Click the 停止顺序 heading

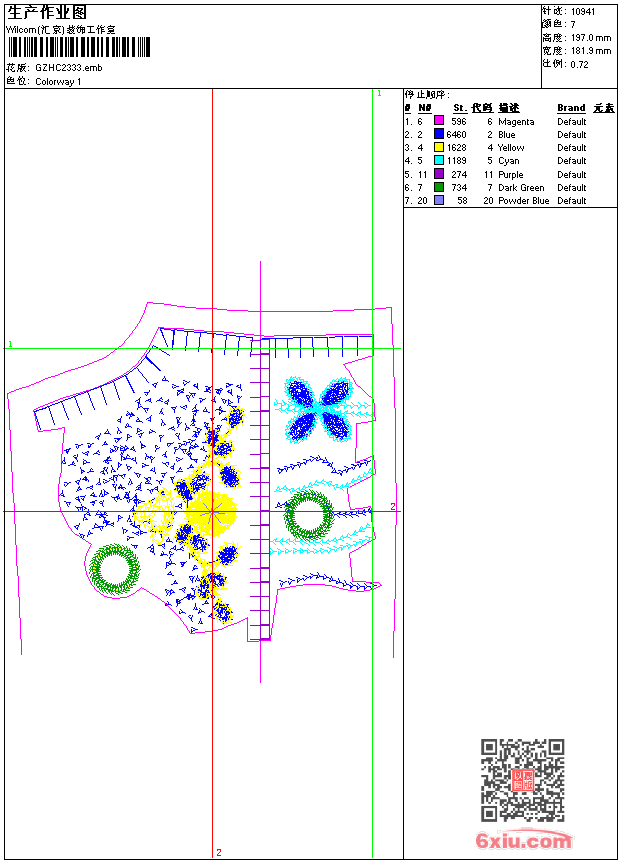coord(427,95)
